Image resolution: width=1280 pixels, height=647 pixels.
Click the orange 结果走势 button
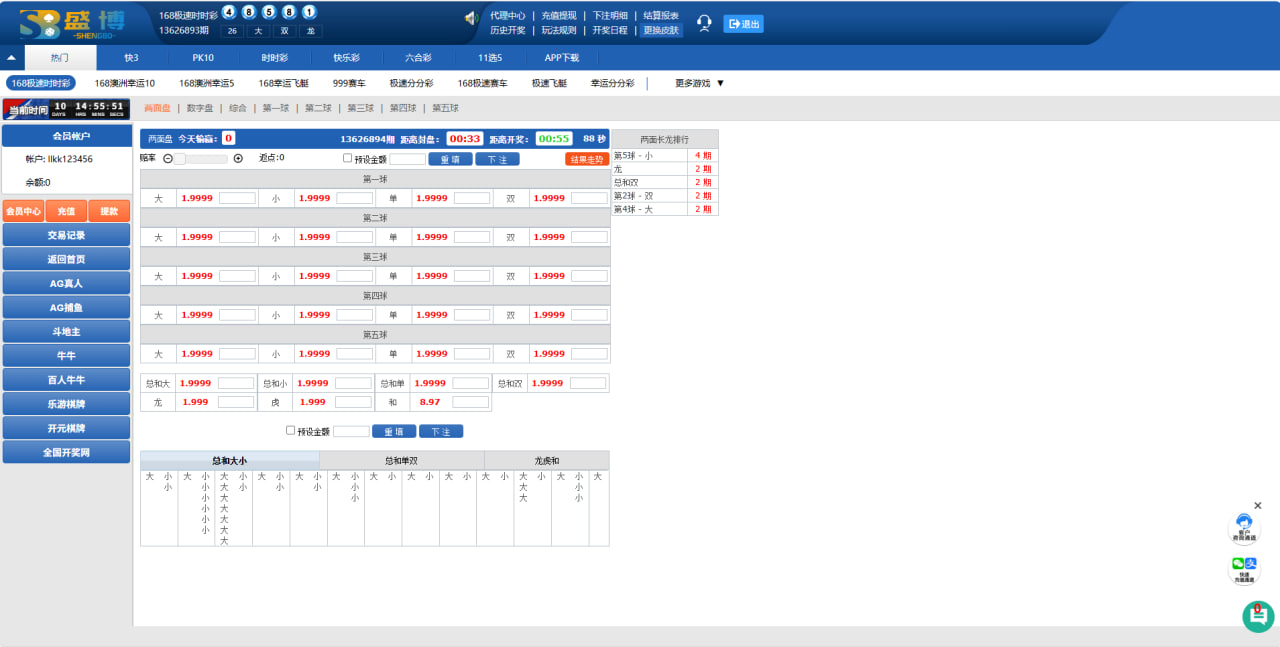586,159
